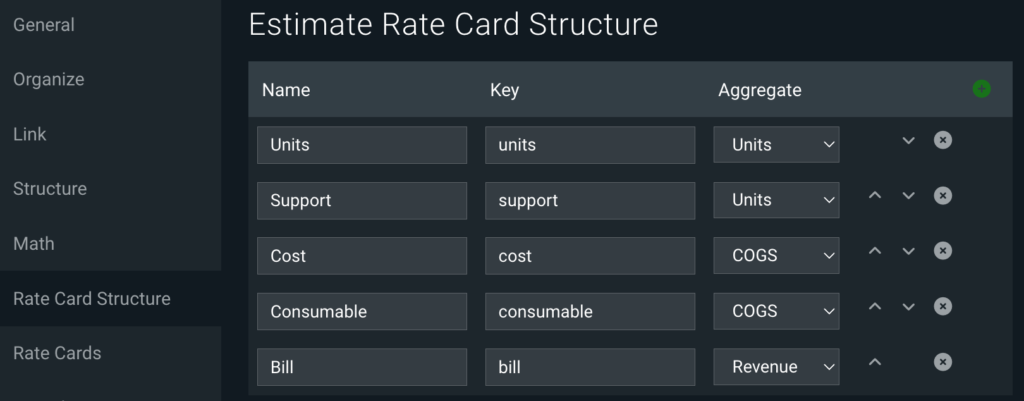1024x401 pixels.
Task: Select Structure in the sidebar
Action: [50, 189]
